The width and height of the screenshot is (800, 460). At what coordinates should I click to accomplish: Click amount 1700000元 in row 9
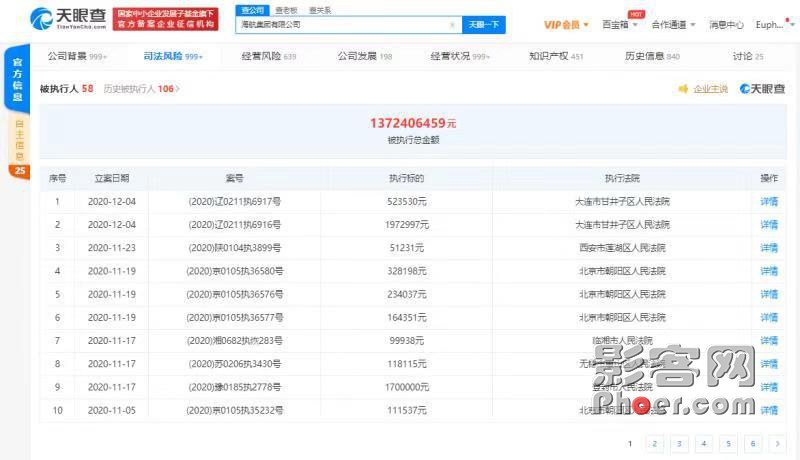click(407, 387)
